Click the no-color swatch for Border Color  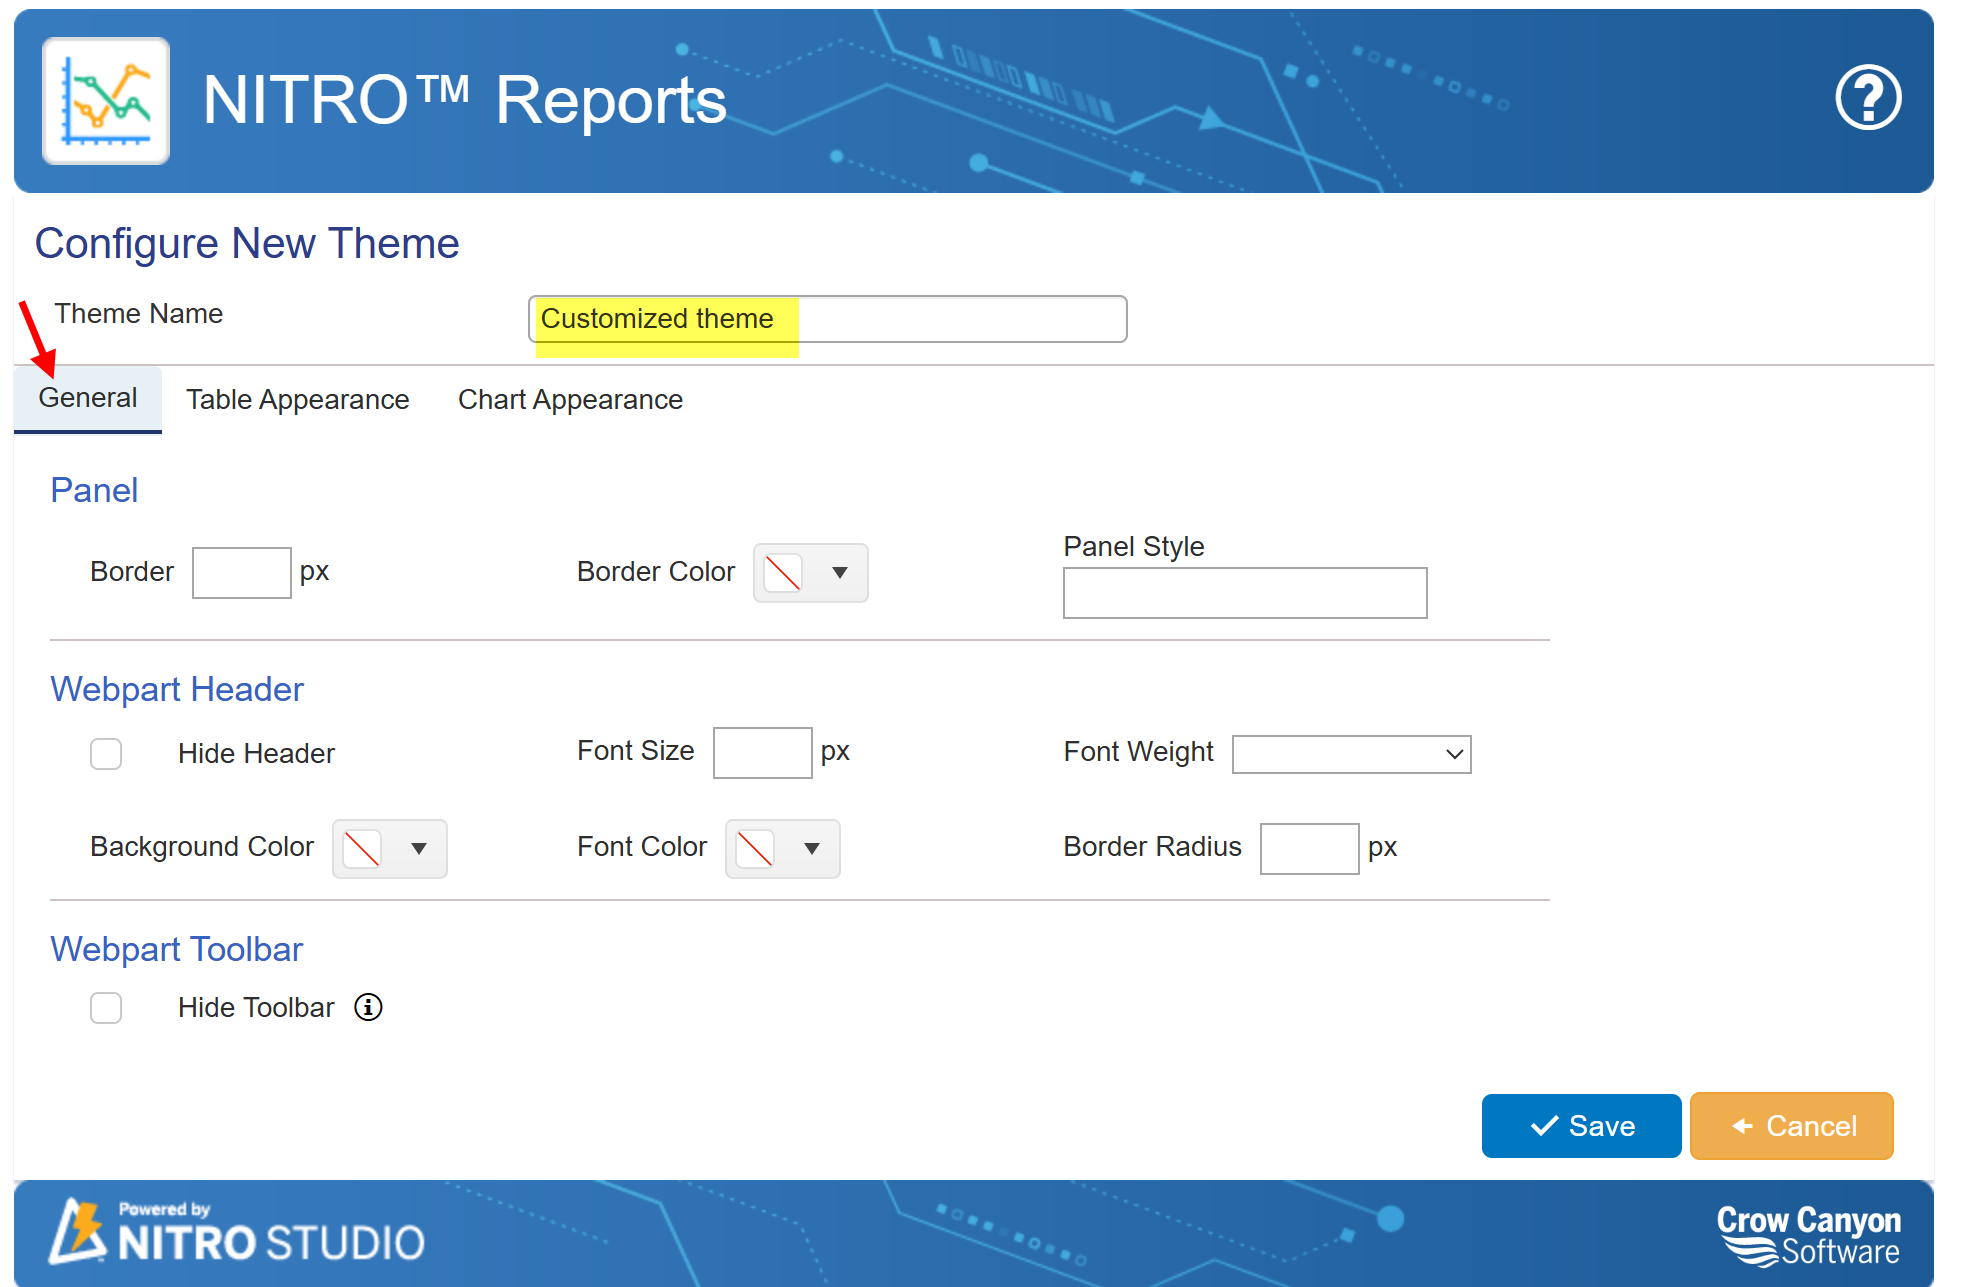click(783, 573)
